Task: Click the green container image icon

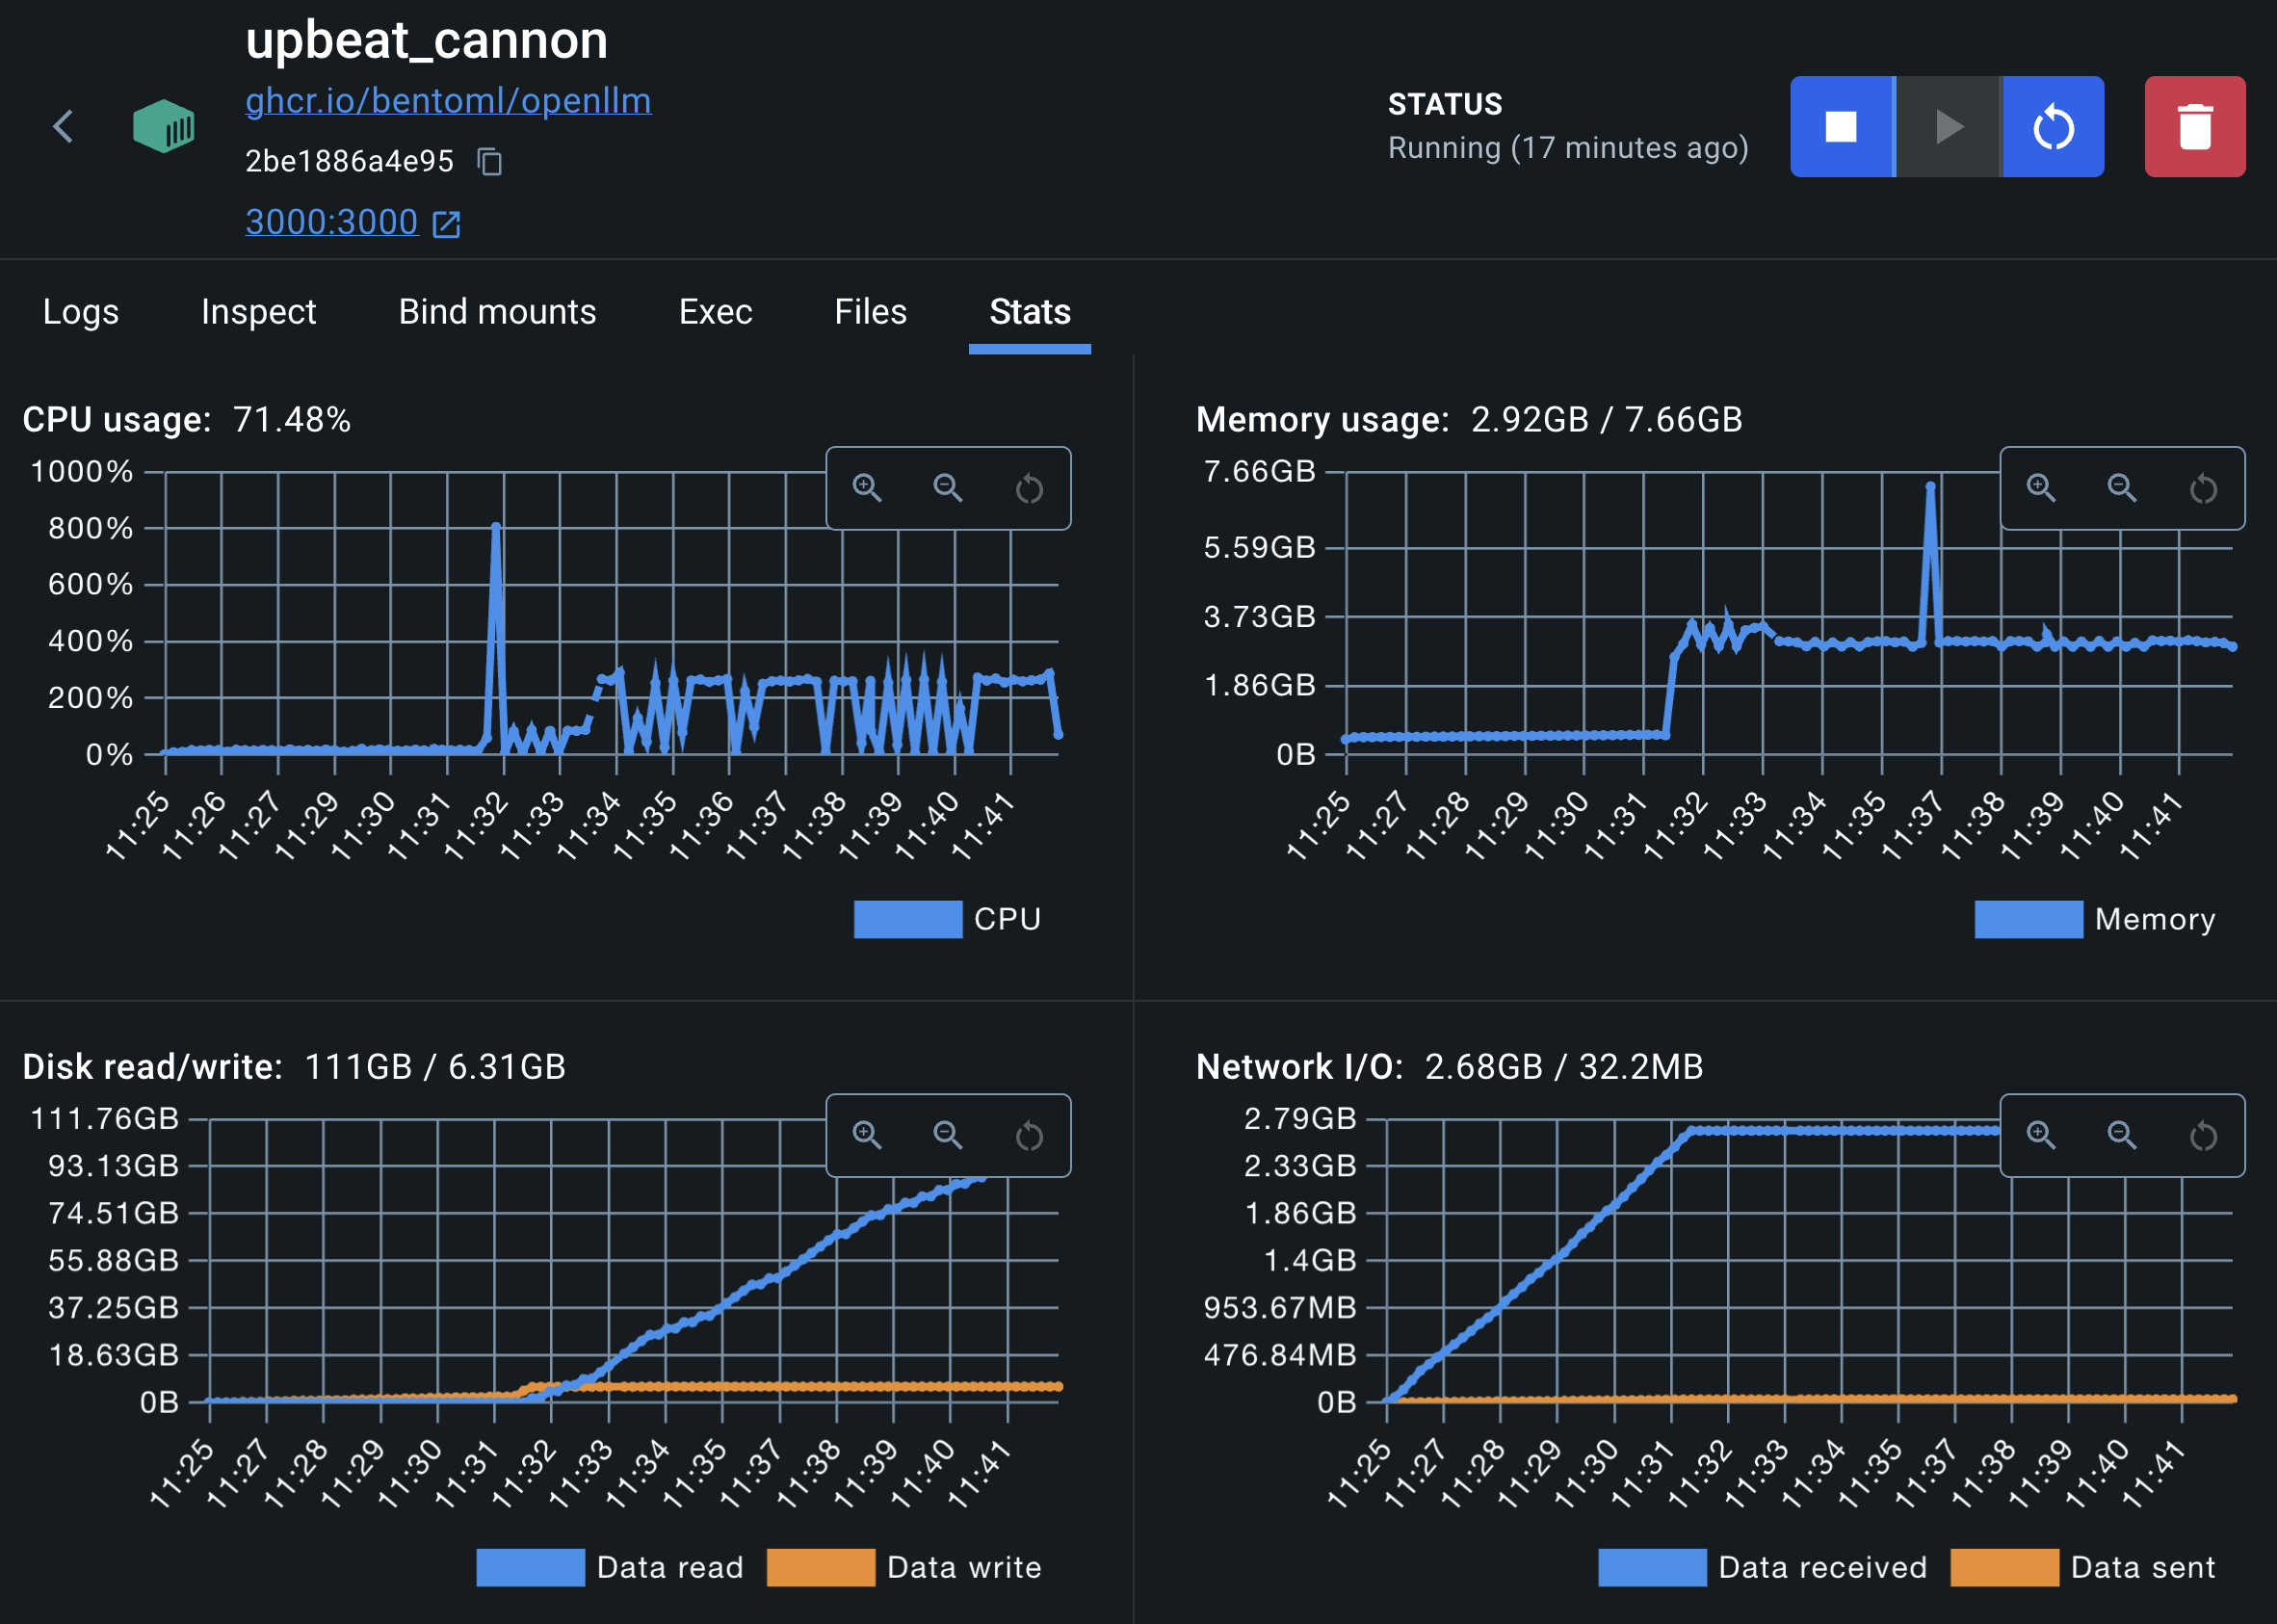Action: pyautogui.click(x=165, y=126)
